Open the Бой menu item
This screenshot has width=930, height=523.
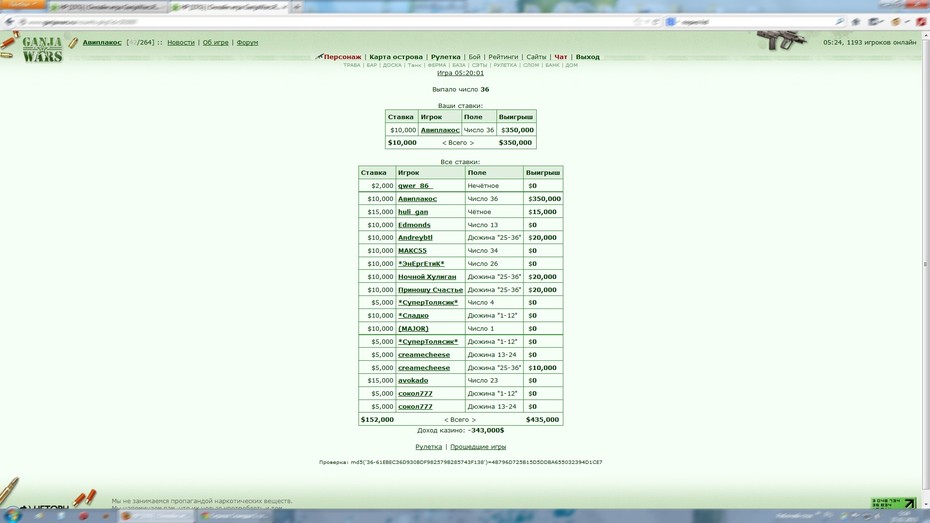click(474, 57)
